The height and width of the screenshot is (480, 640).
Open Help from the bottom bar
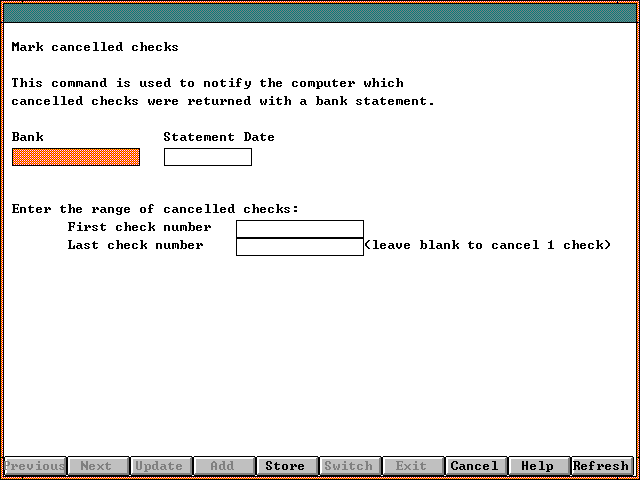537,466
